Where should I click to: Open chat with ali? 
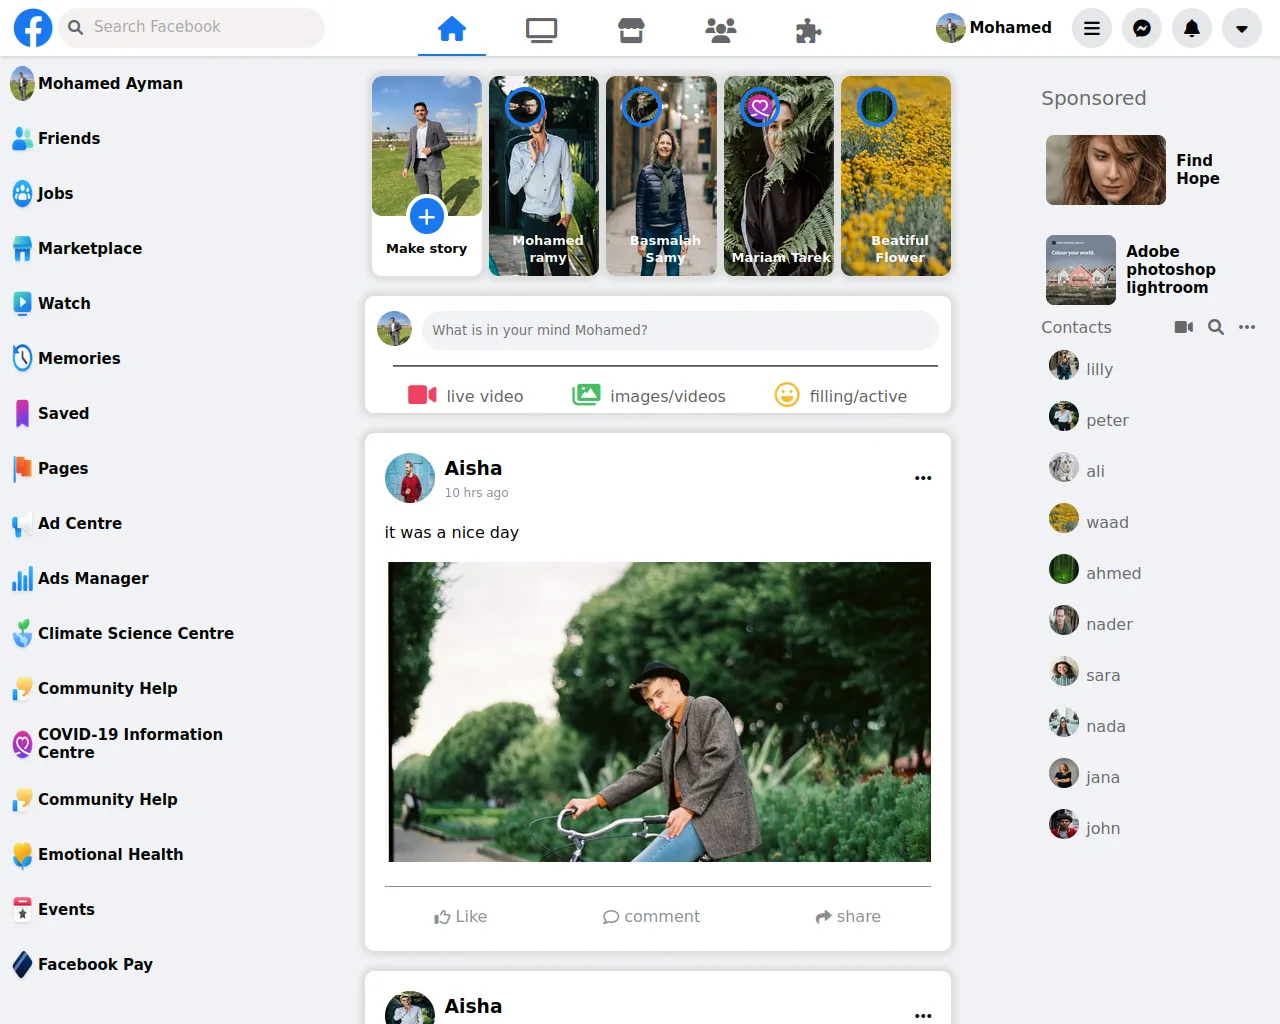[x=1078, y=471]
